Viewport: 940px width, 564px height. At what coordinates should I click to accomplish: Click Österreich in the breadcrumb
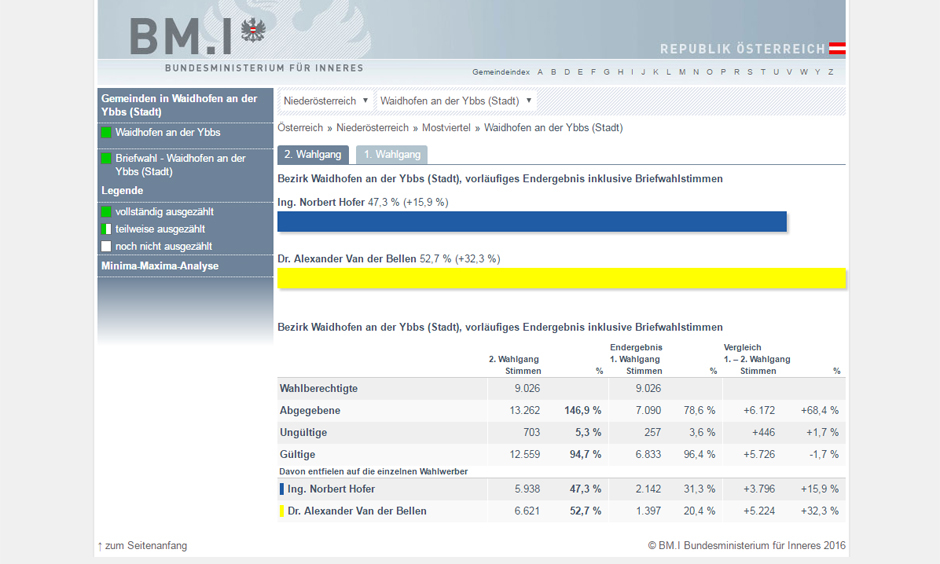point(300,128)
